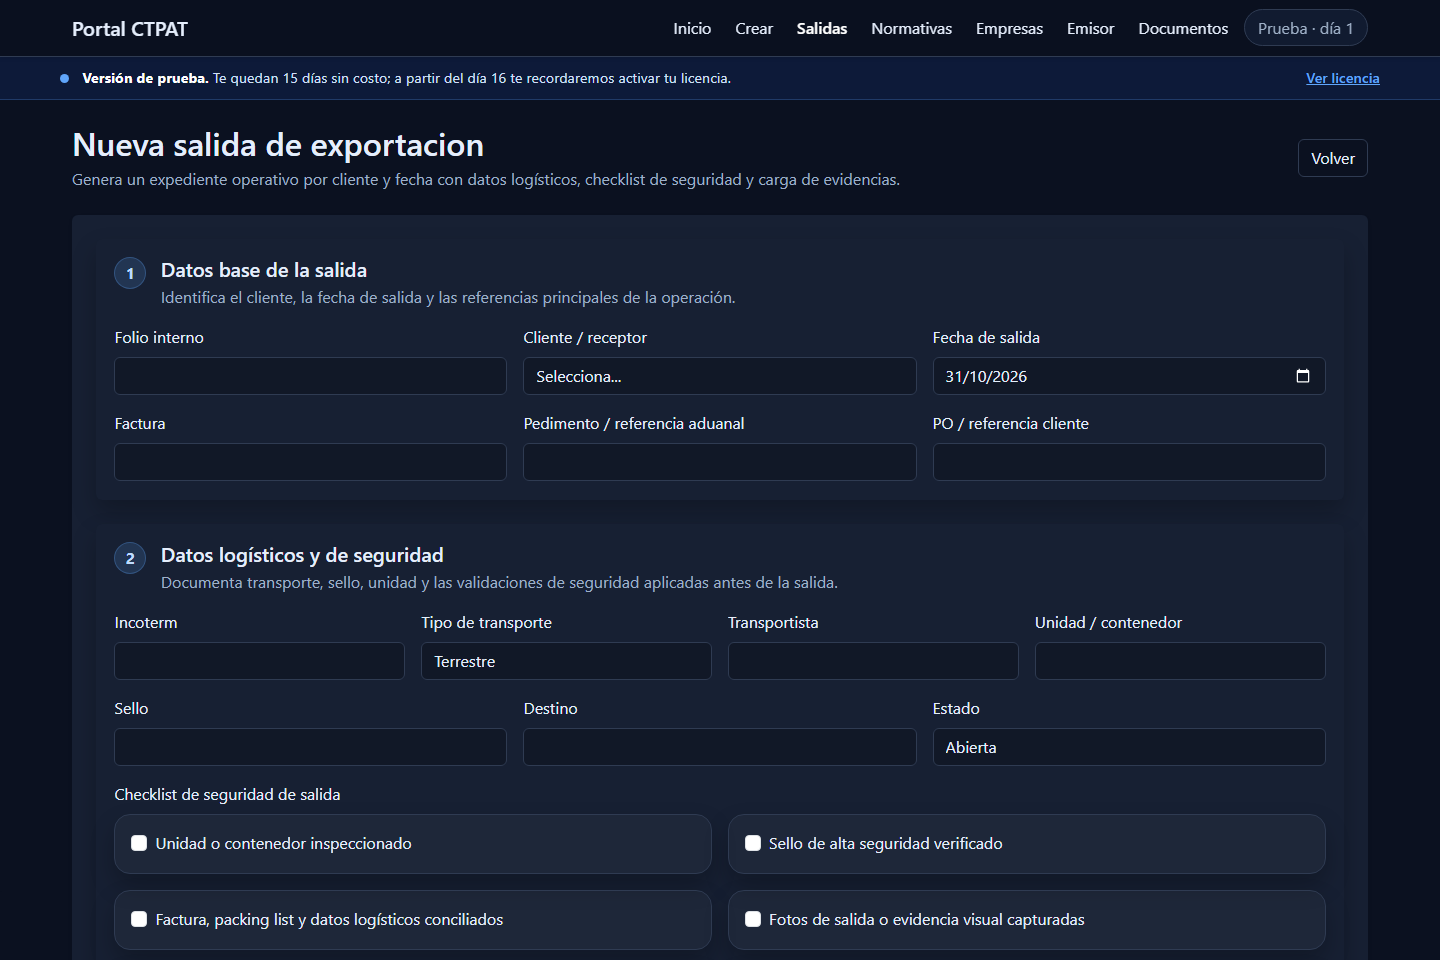This screenshot has width=1440, height=960.
Task: Click the PO / referencia cliente input
Action: click(1129, 462)
